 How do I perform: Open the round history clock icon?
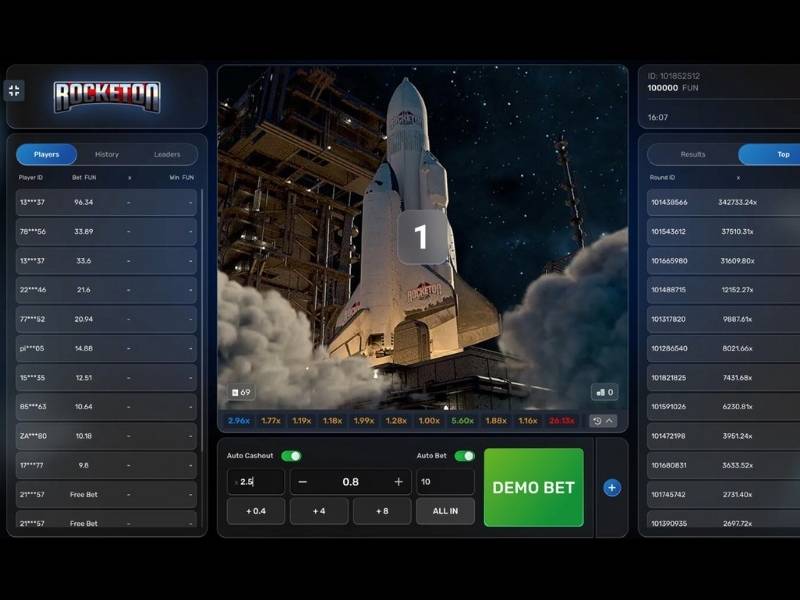click(x=597, y=421)
